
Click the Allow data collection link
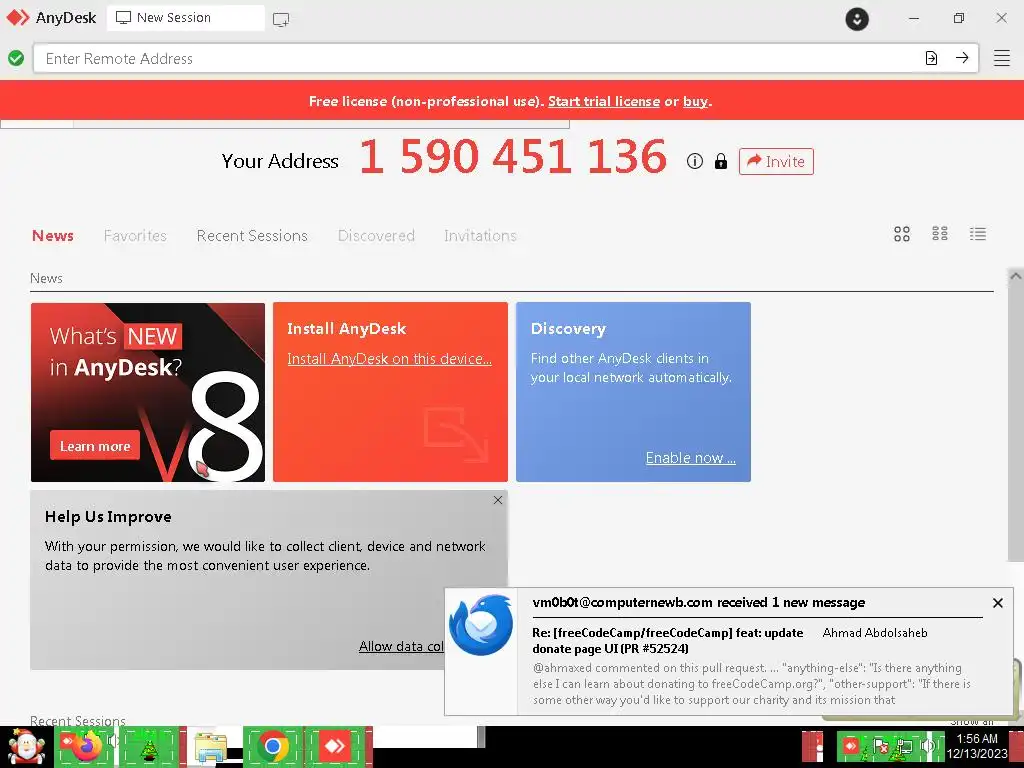point(401,646)
